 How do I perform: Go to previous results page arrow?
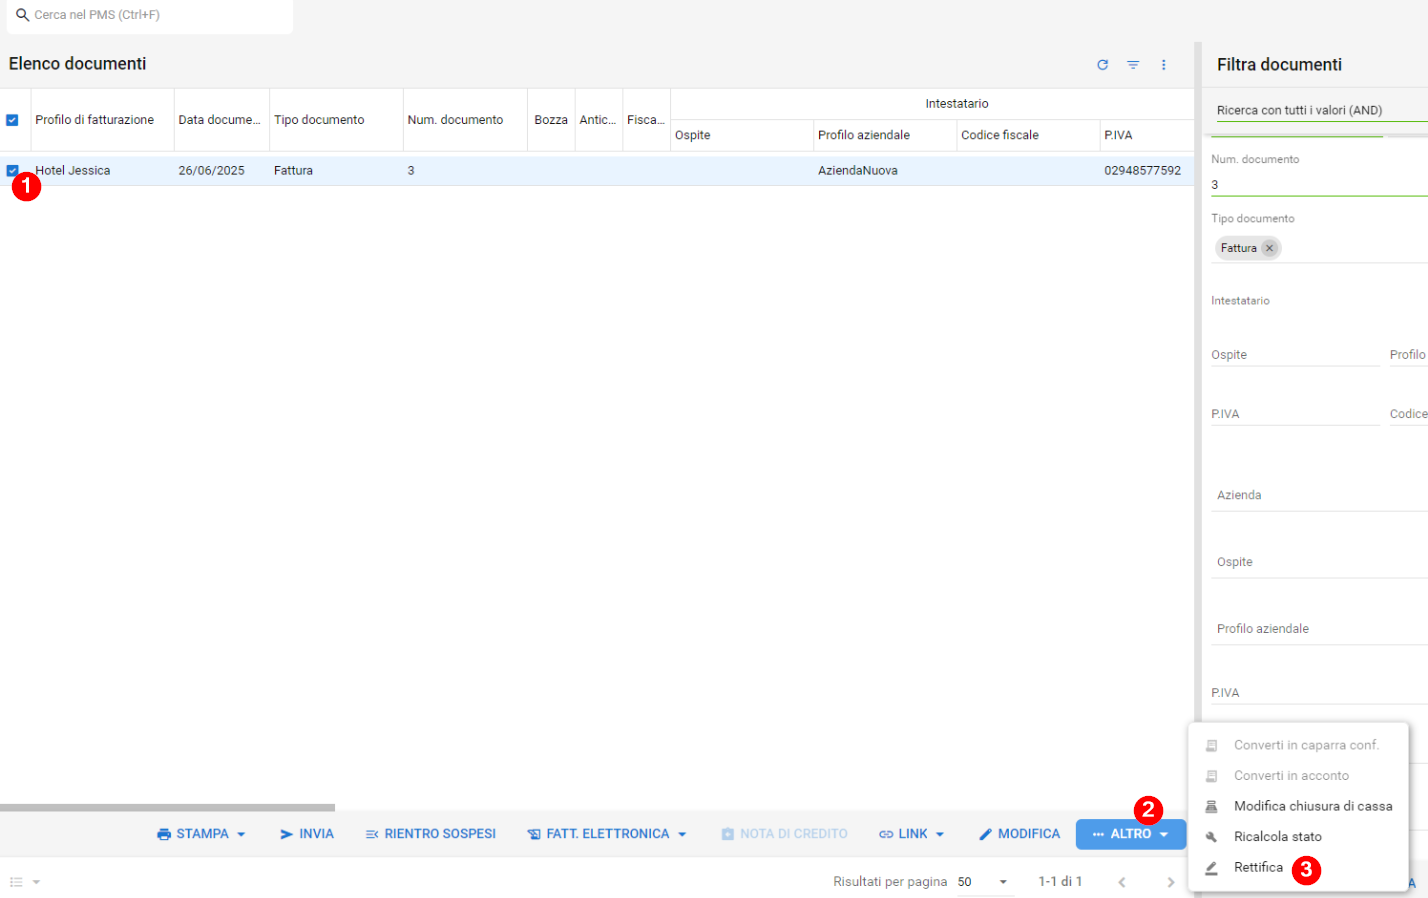(x=1122, y=882)
